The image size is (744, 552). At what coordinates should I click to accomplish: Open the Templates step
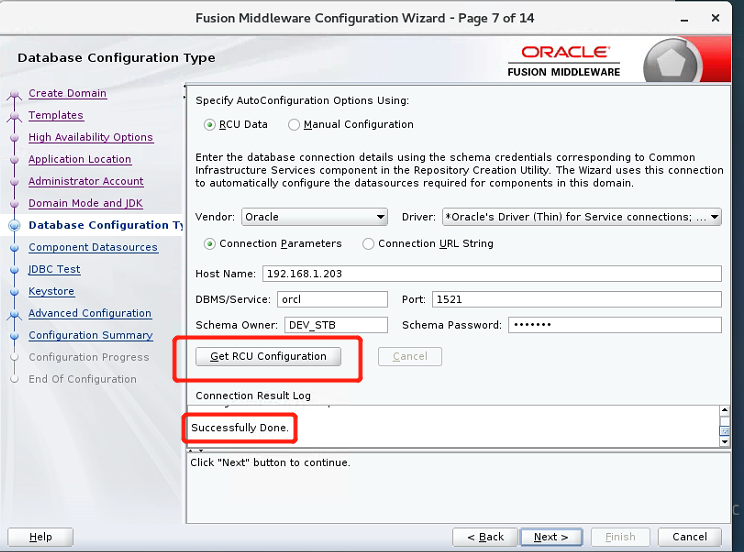[x=56, y=115]
